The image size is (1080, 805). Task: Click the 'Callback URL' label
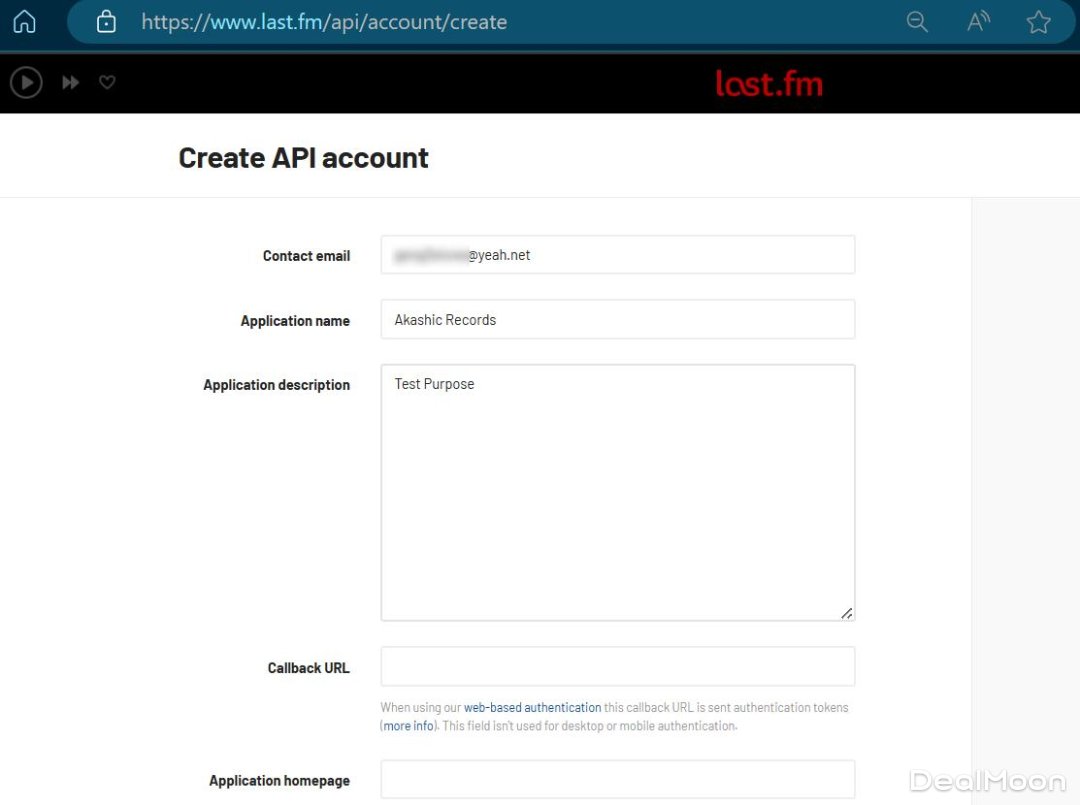pyautogui.click(x=308, y=668)
